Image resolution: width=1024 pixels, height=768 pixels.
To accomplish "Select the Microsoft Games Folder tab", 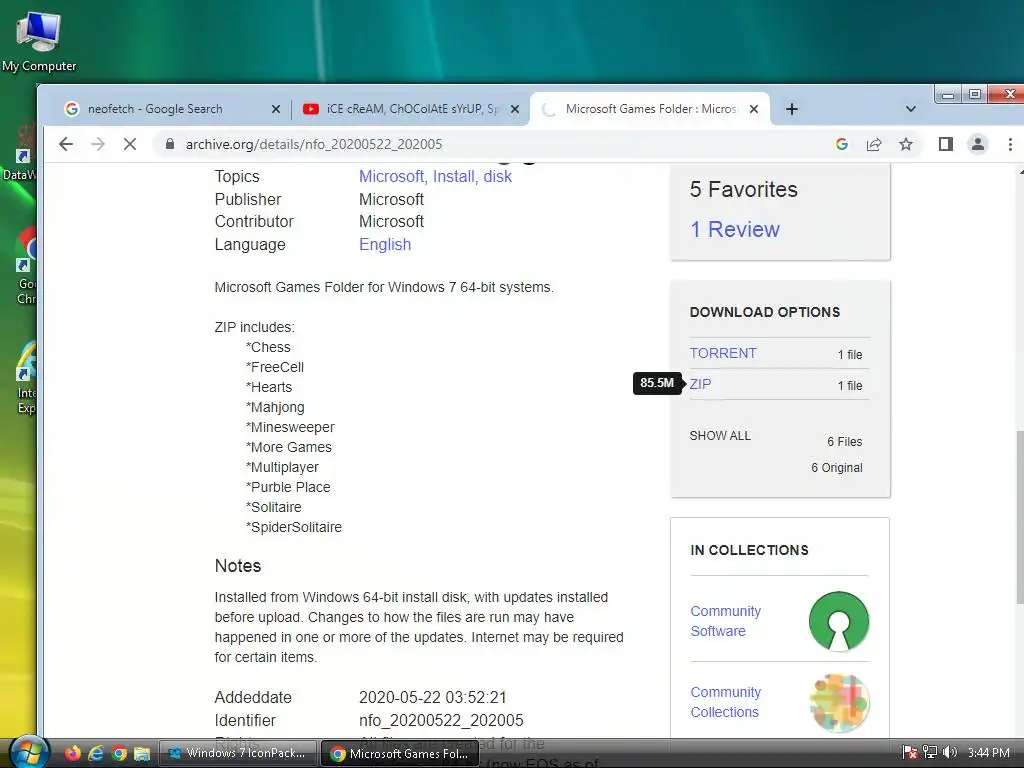I will (x=650, y=109).
